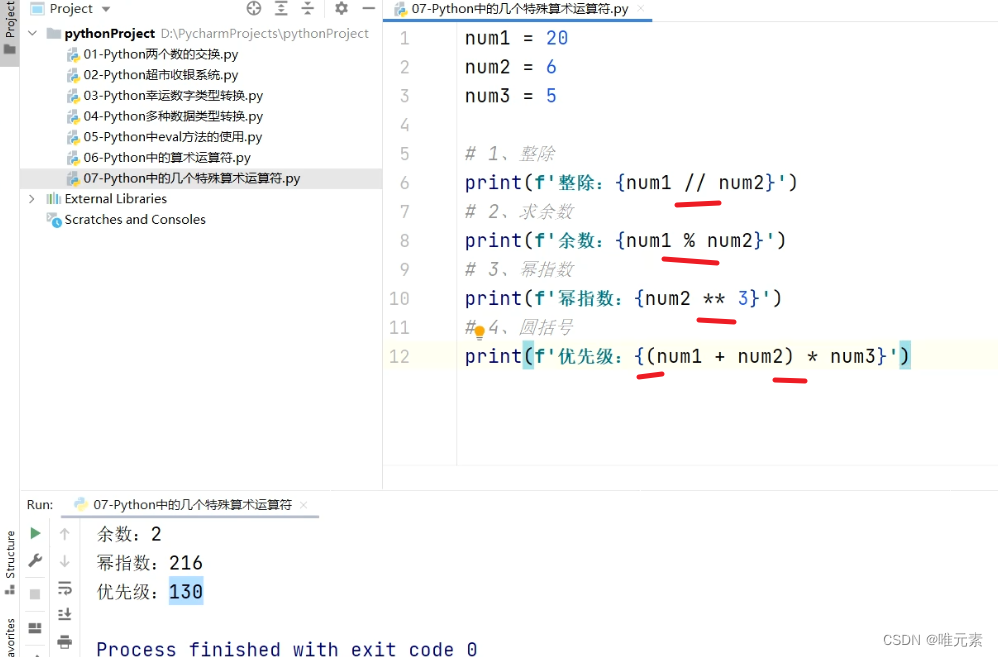Click the restore layout icon in Run panel
This screenshot has height=657, width=998.
click(36, 628)
